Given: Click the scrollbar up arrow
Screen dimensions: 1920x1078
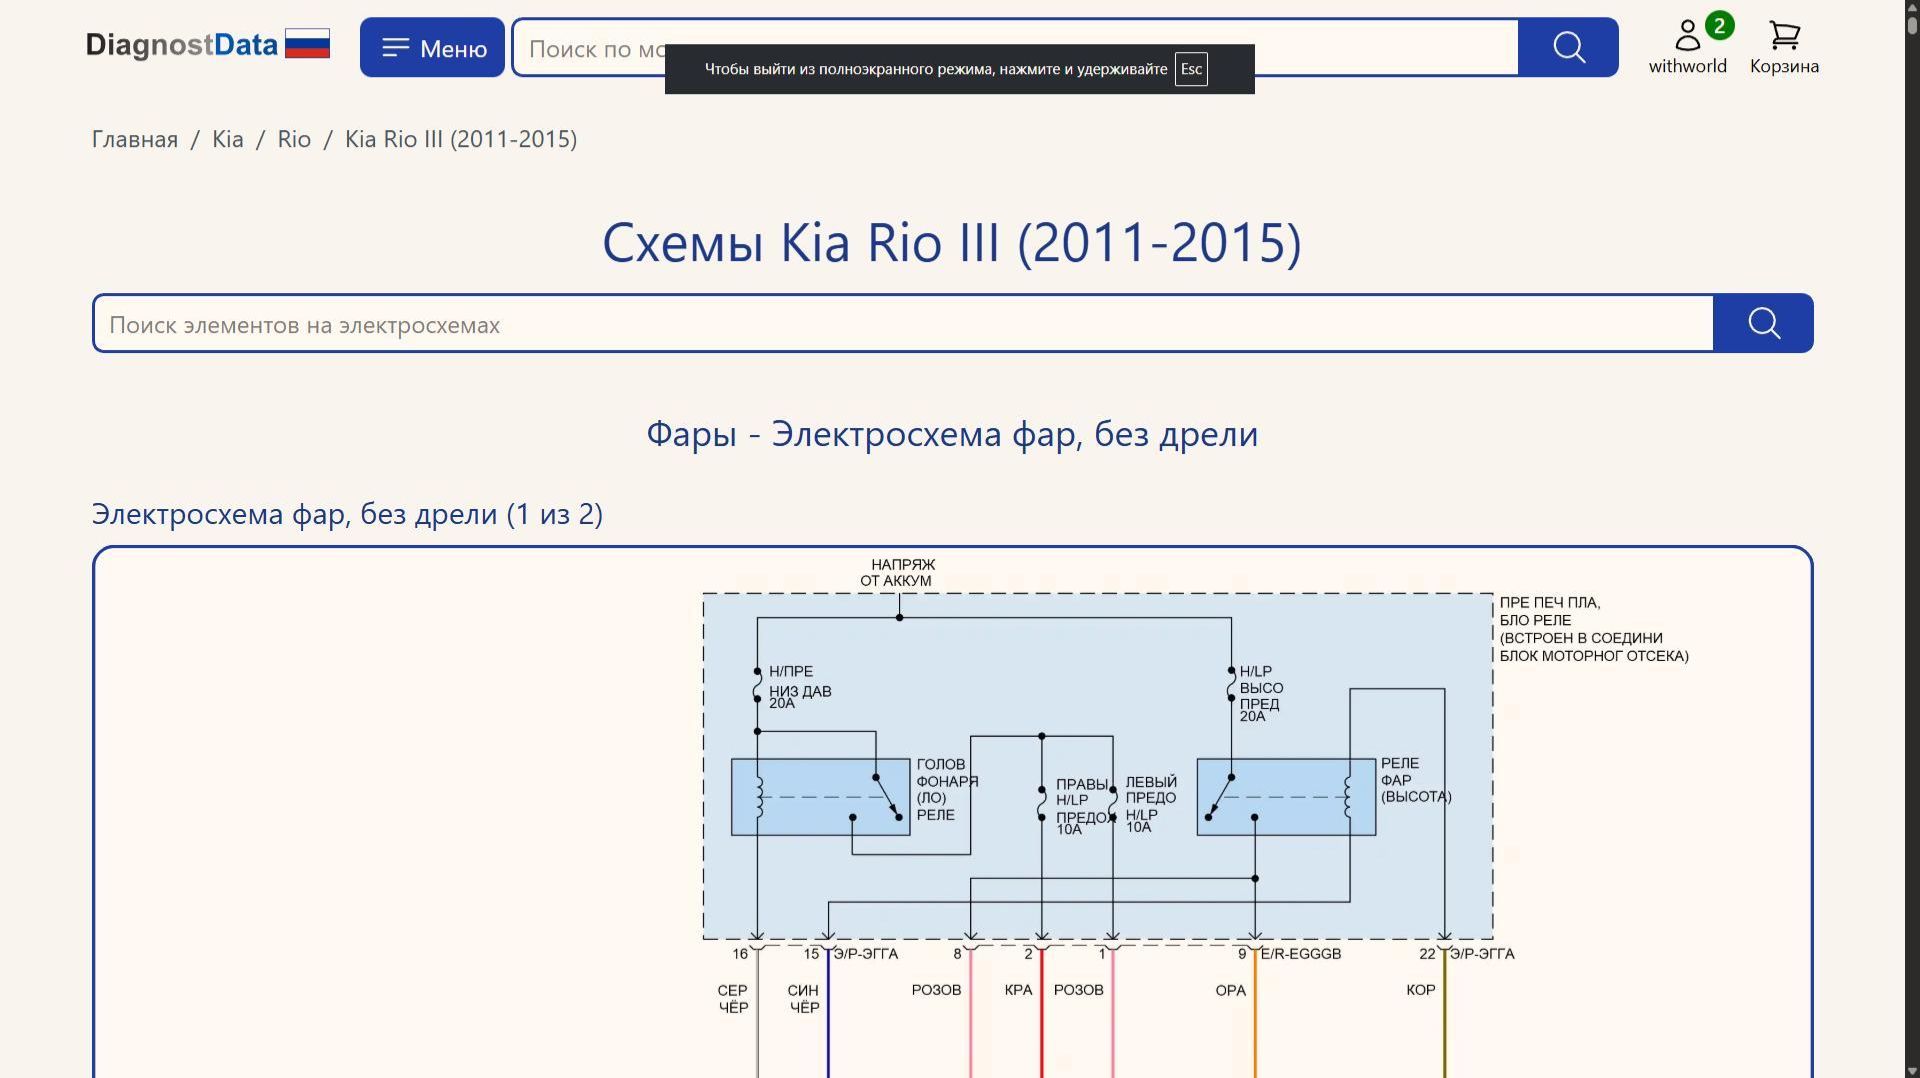Looking at the screenshot, I should point(1911,8).
